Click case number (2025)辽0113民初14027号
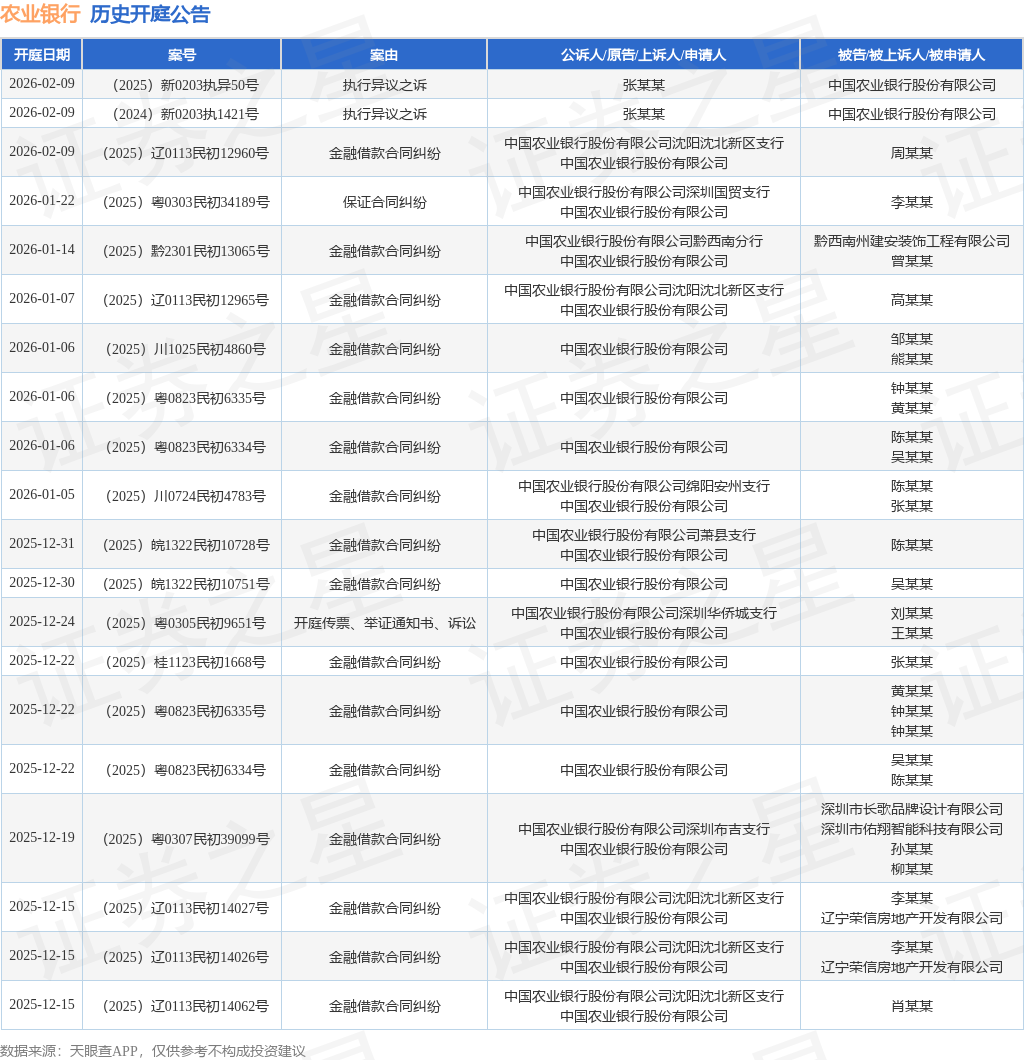This screenshot has width=1024, height=1060. point(182,908)
